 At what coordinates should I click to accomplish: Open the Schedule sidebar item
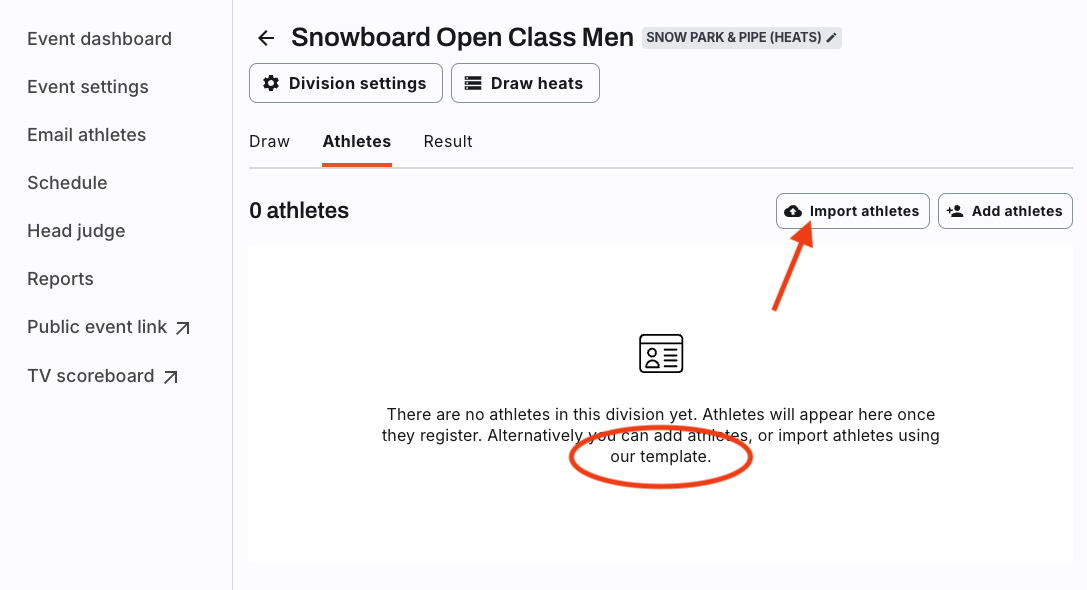(67, 182)
